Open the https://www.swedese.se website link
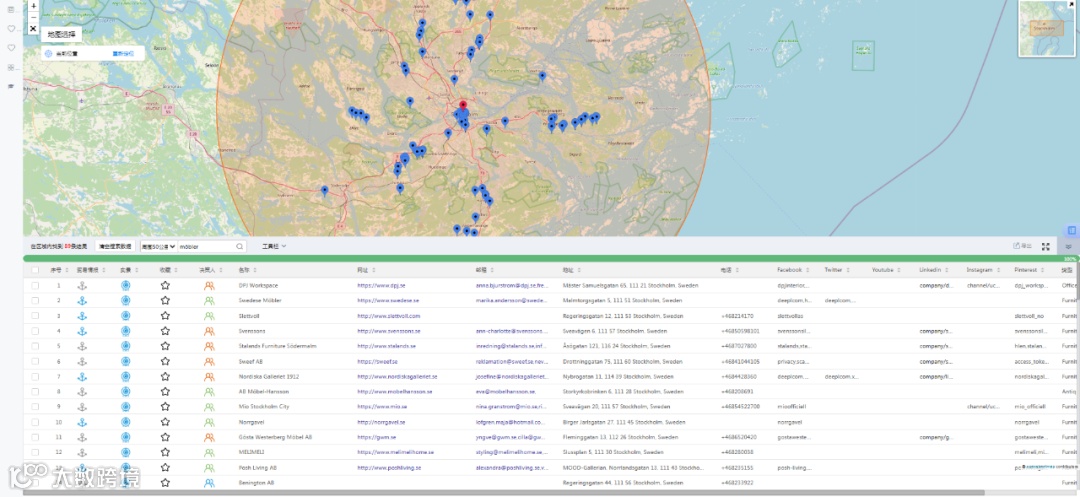Image resolution: width=1080 pixels, height=497 pixels. (x=389, y=300)
